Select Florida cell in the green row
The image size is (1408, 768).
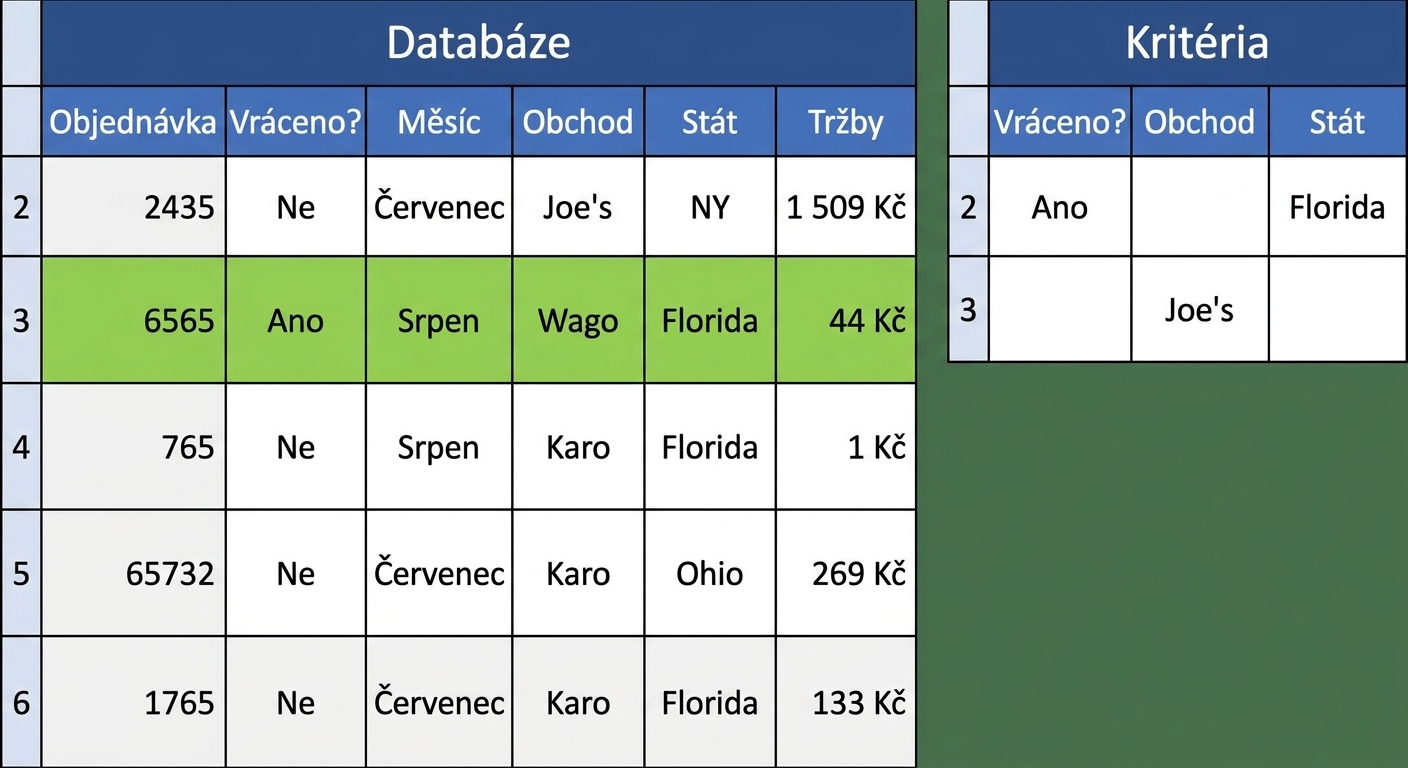710,320
